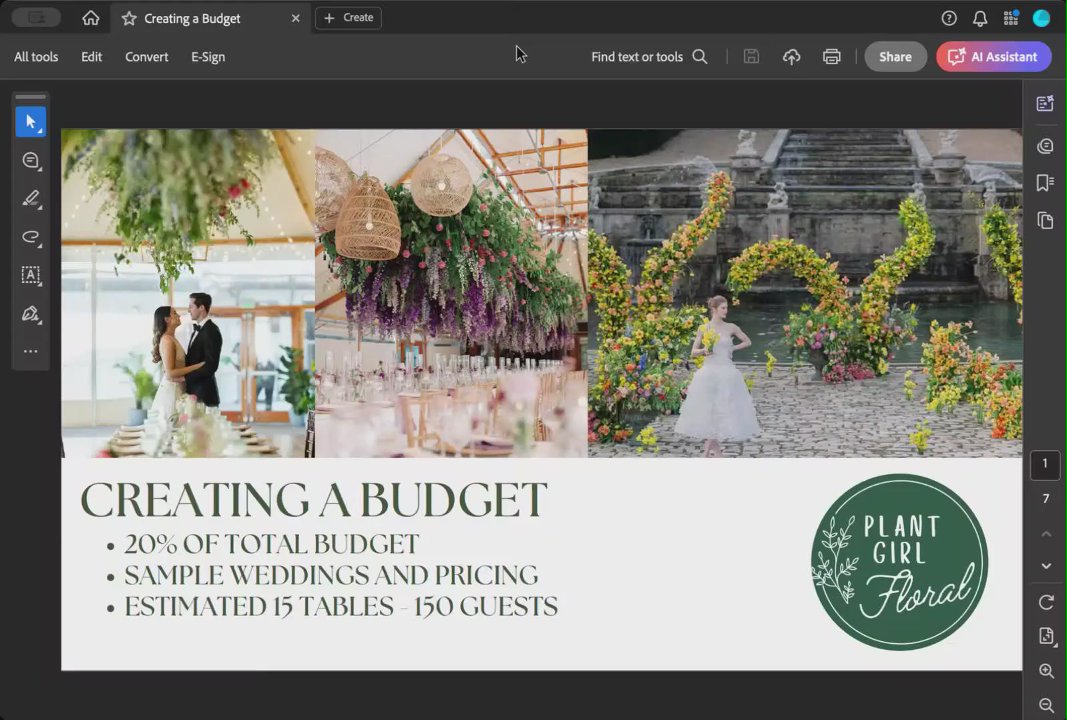This screenshot has height=720, width=1067.
Task: Go to the Home icon
Action: (x=91, y=18)
